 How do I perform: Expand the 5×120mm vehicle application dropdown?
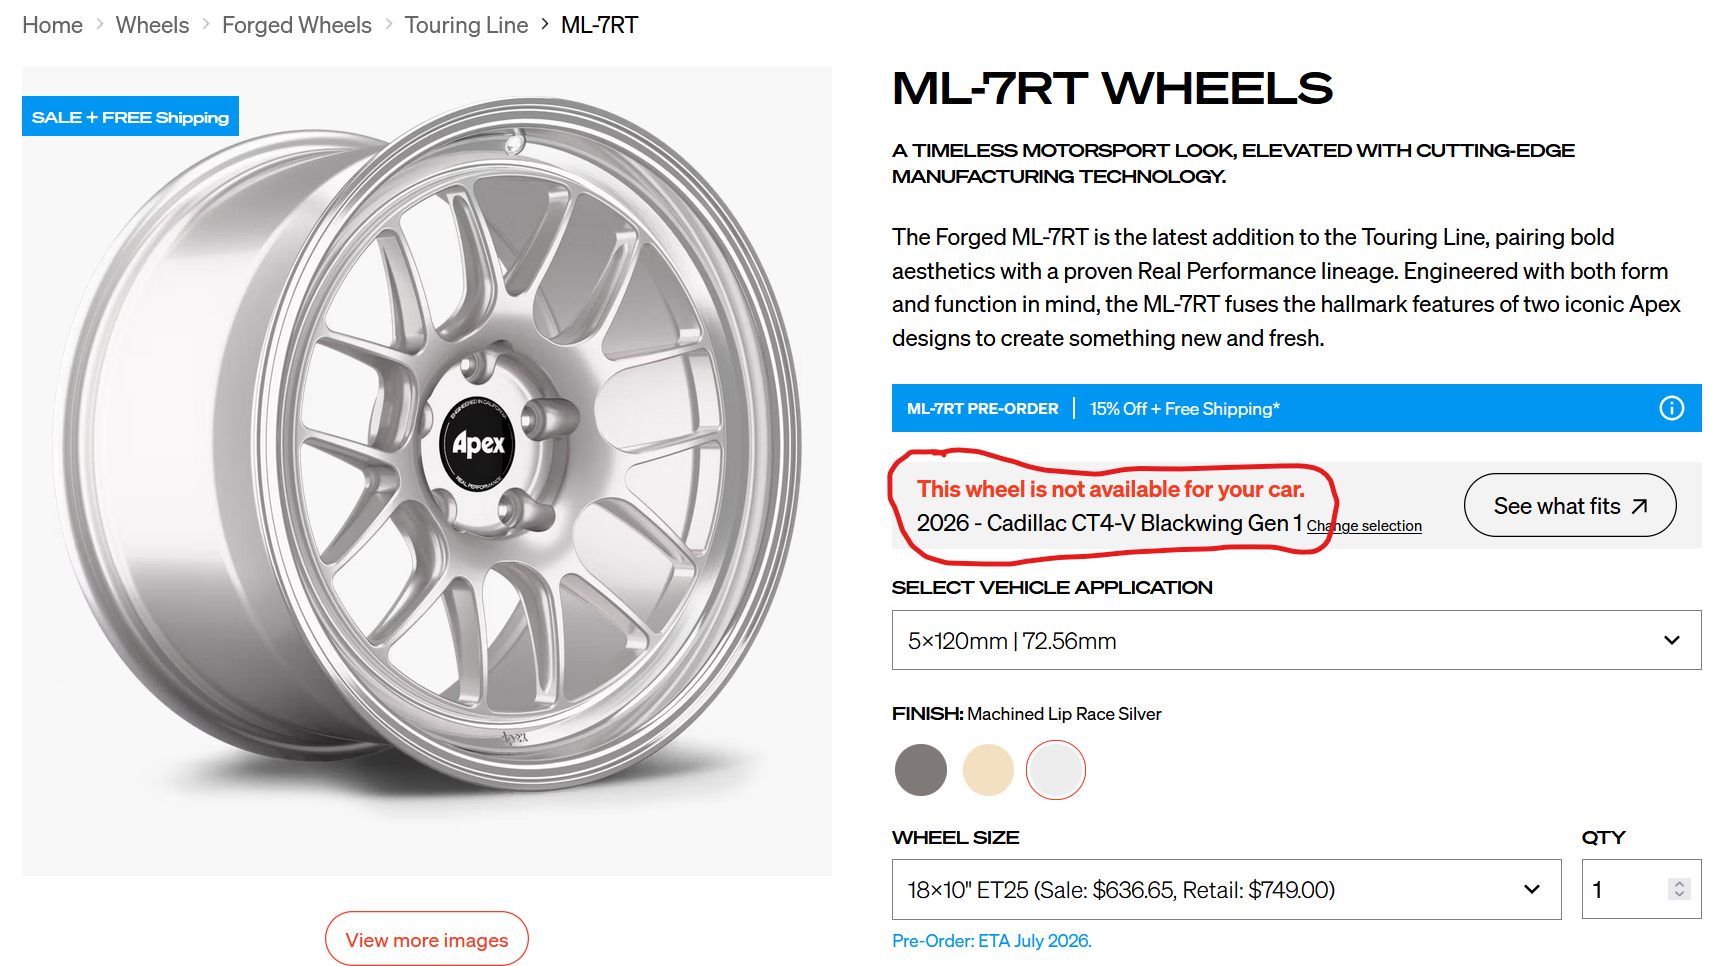1296,640
